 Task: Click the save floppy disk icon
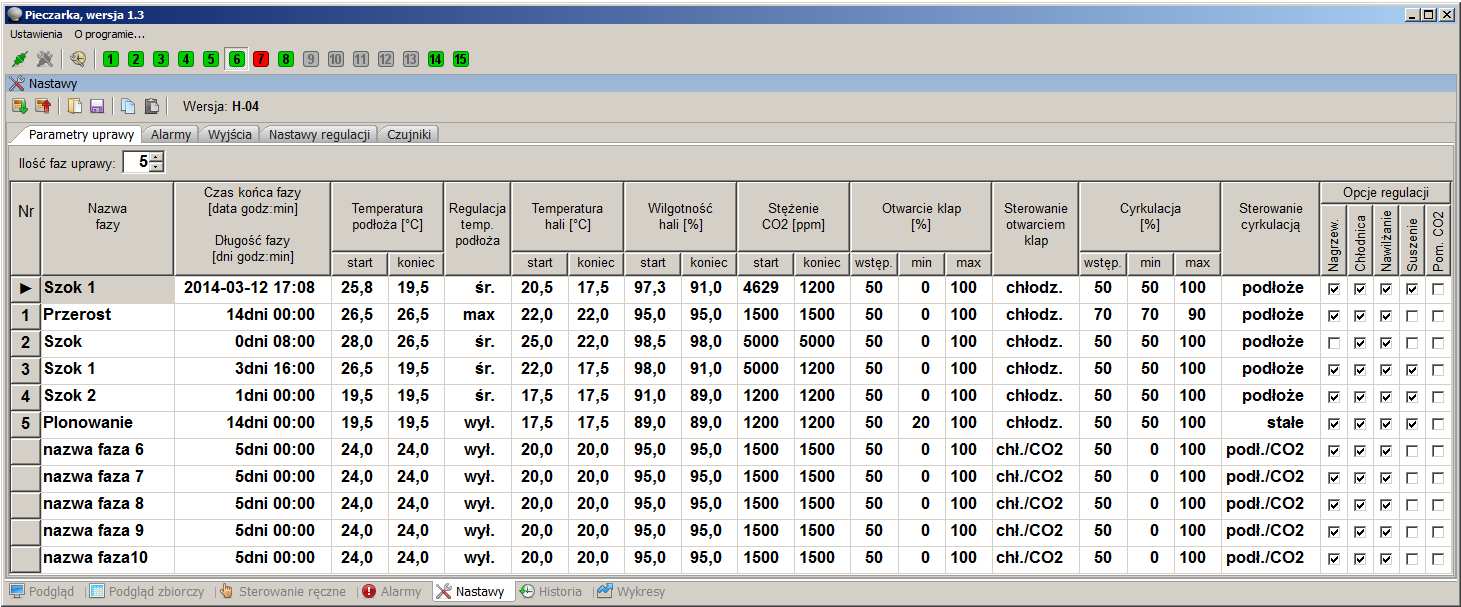click(98, 106)
